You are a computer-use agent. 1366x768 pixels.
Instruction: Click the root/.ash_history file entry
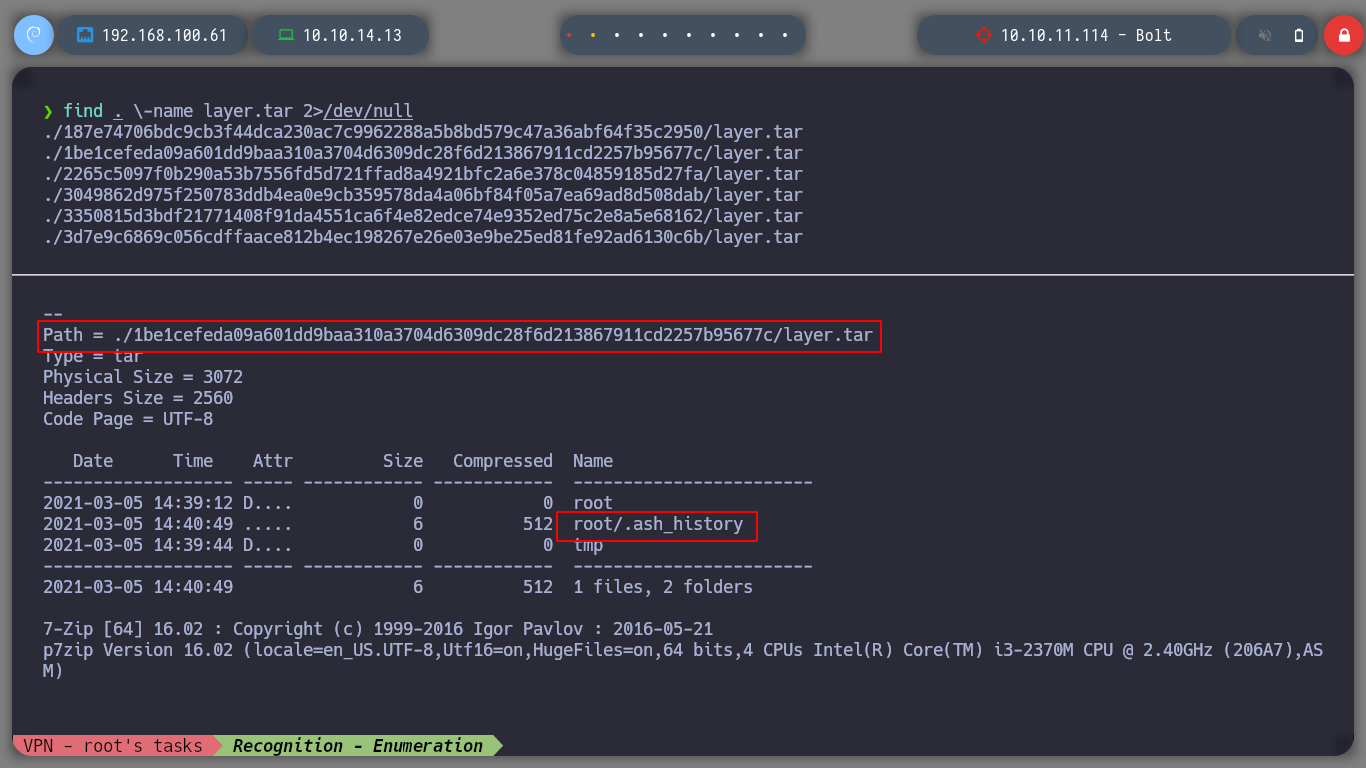coord(658,524)
